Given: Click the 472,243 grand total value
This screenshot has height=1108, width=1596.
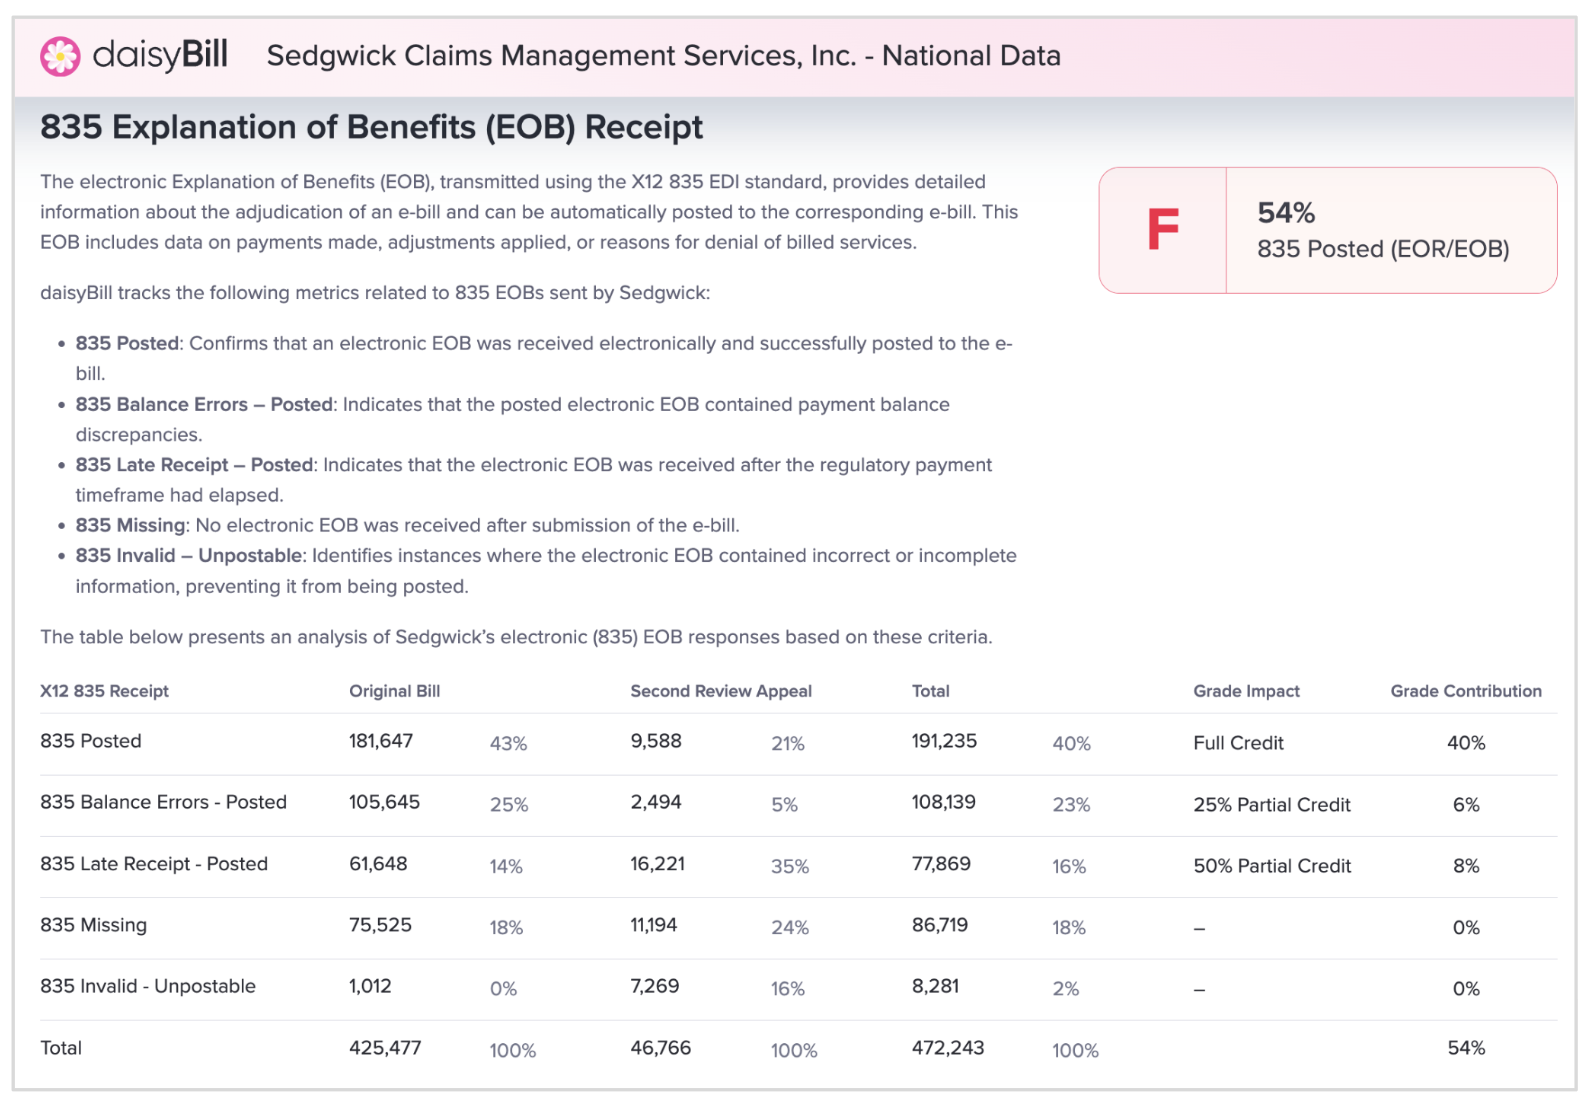Looking at the screenshot, I should click(947, 1048).
